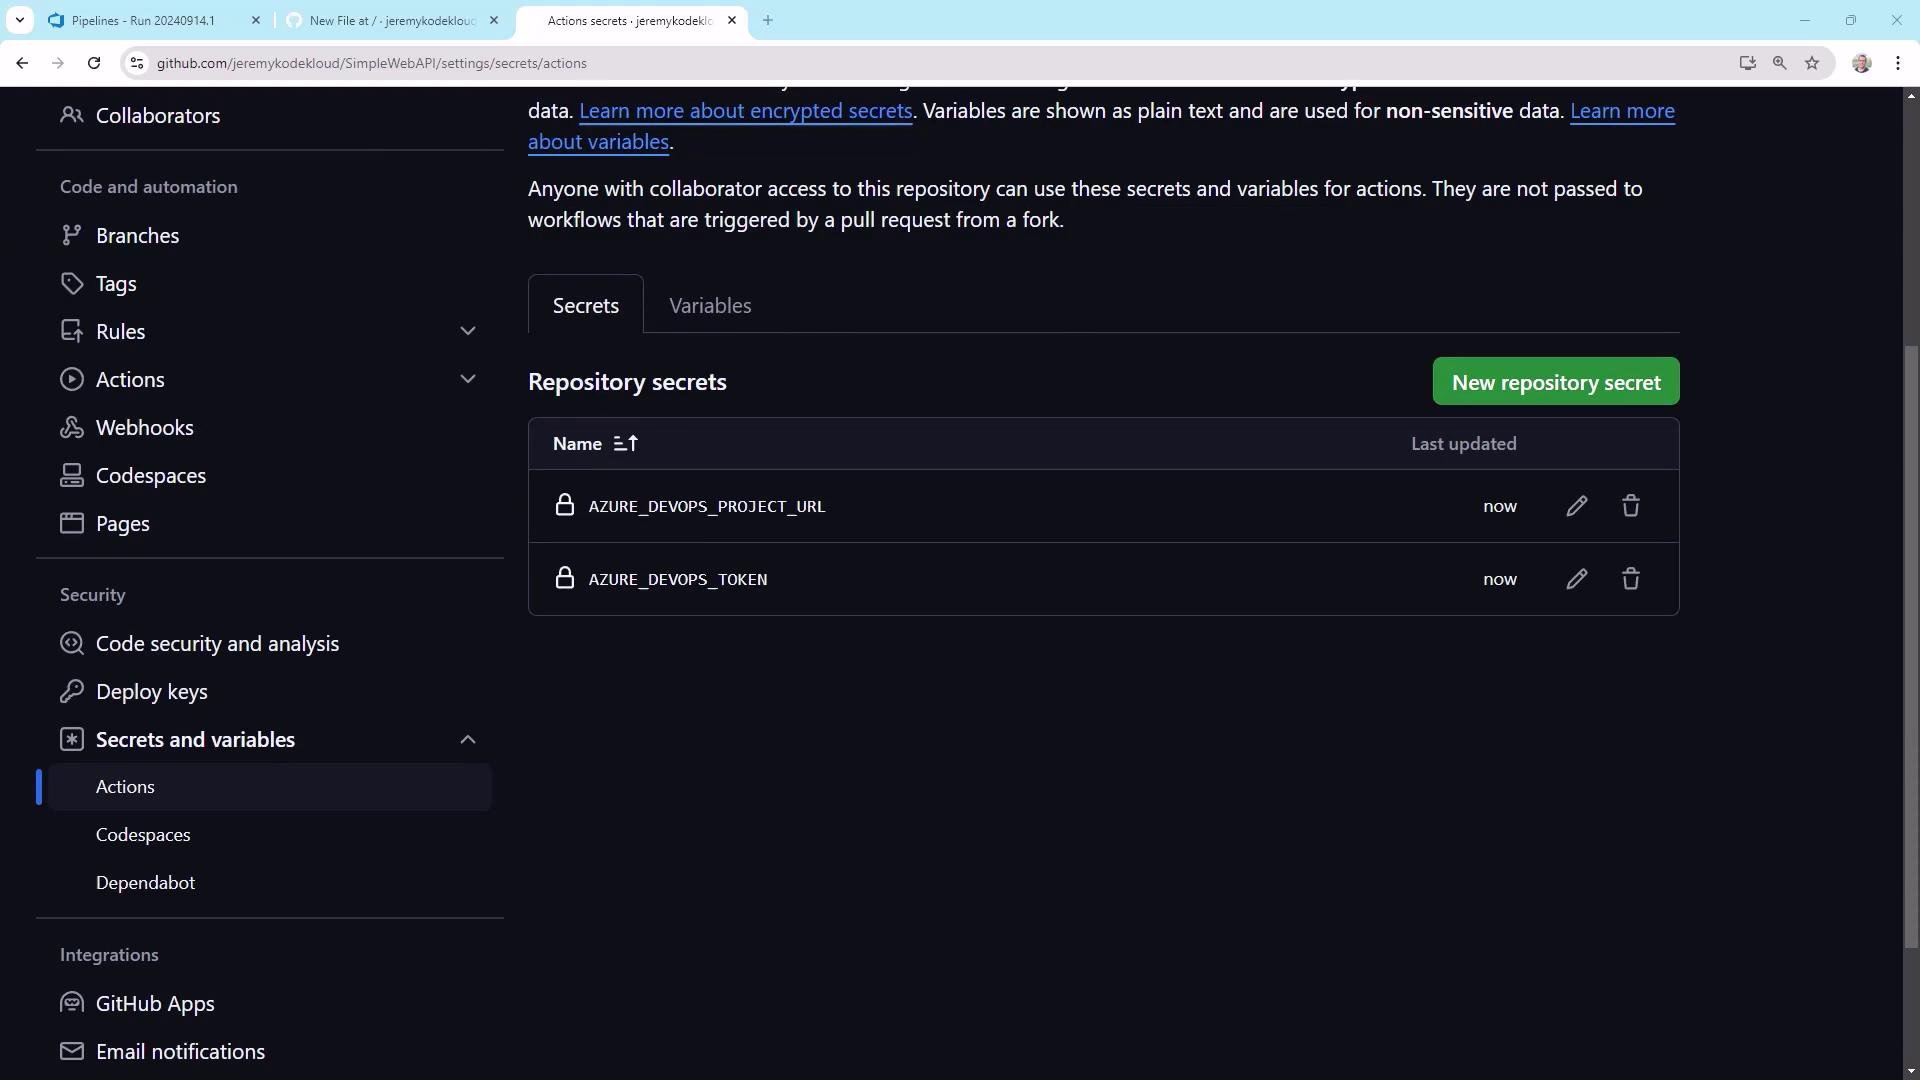Click the browser reload icon
1920x1080 pixels.
[94, 63]
